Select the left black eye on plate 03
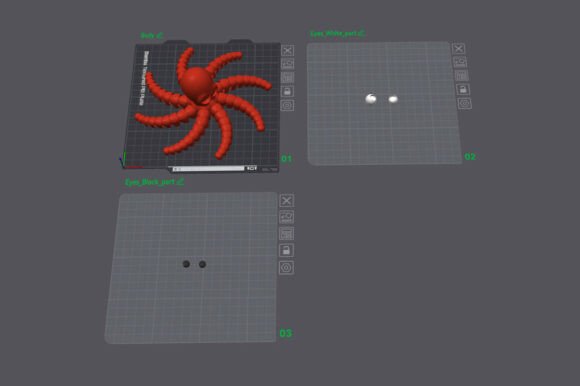This screenshot has height=386, width=580. 186,264
